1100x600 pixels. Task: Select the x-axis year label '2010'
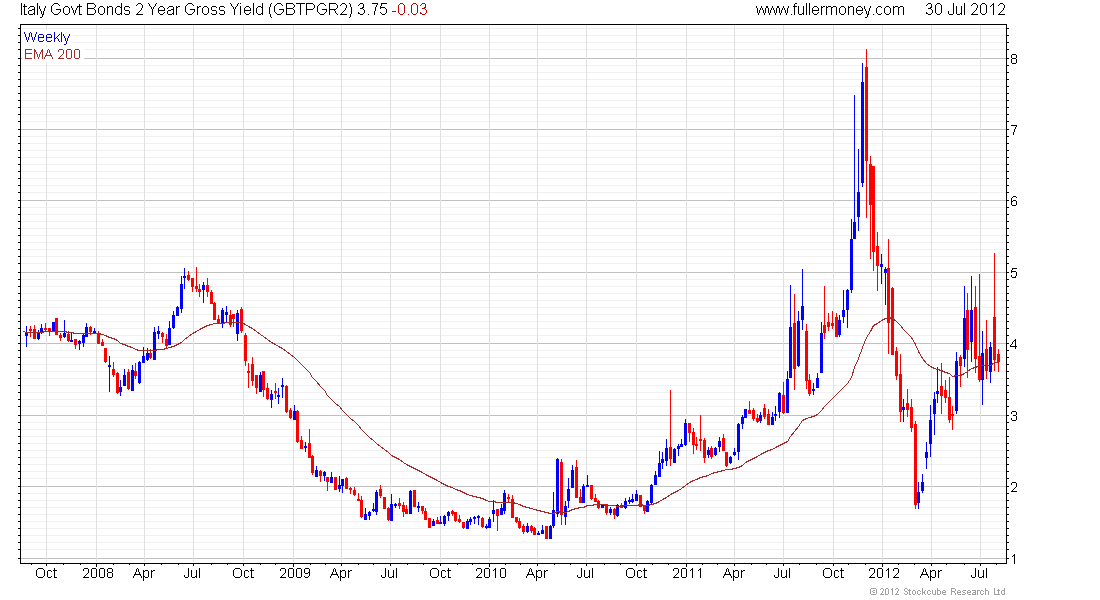point(490,573)
